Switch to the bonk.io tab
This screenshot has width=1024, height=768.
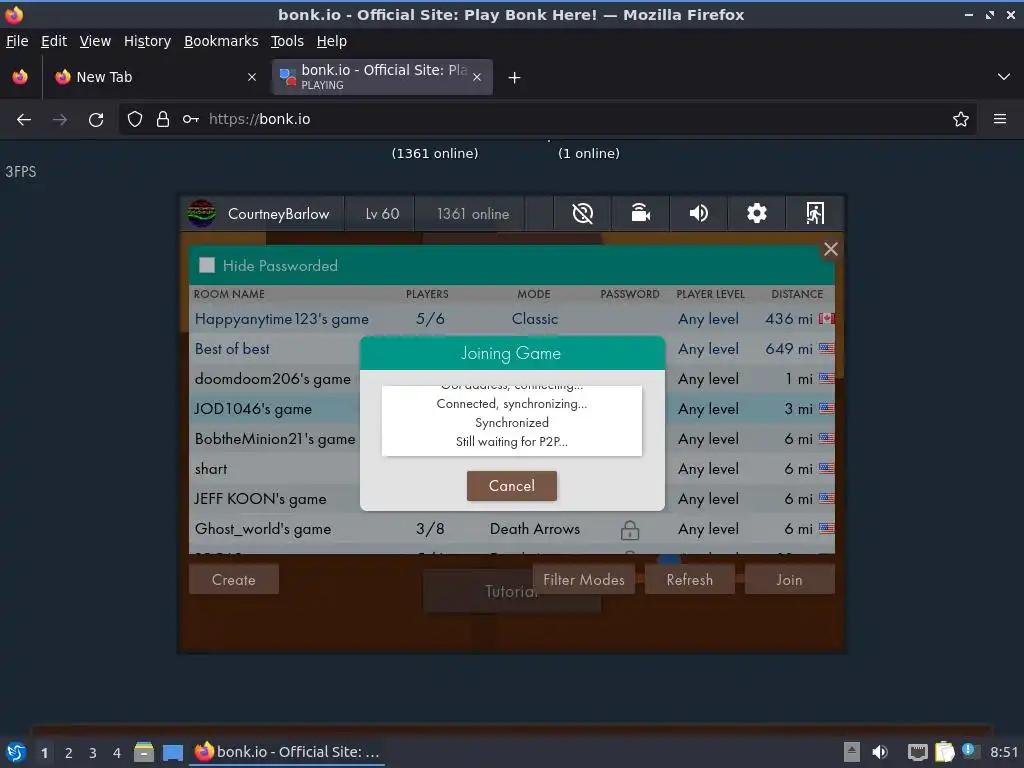382,77
